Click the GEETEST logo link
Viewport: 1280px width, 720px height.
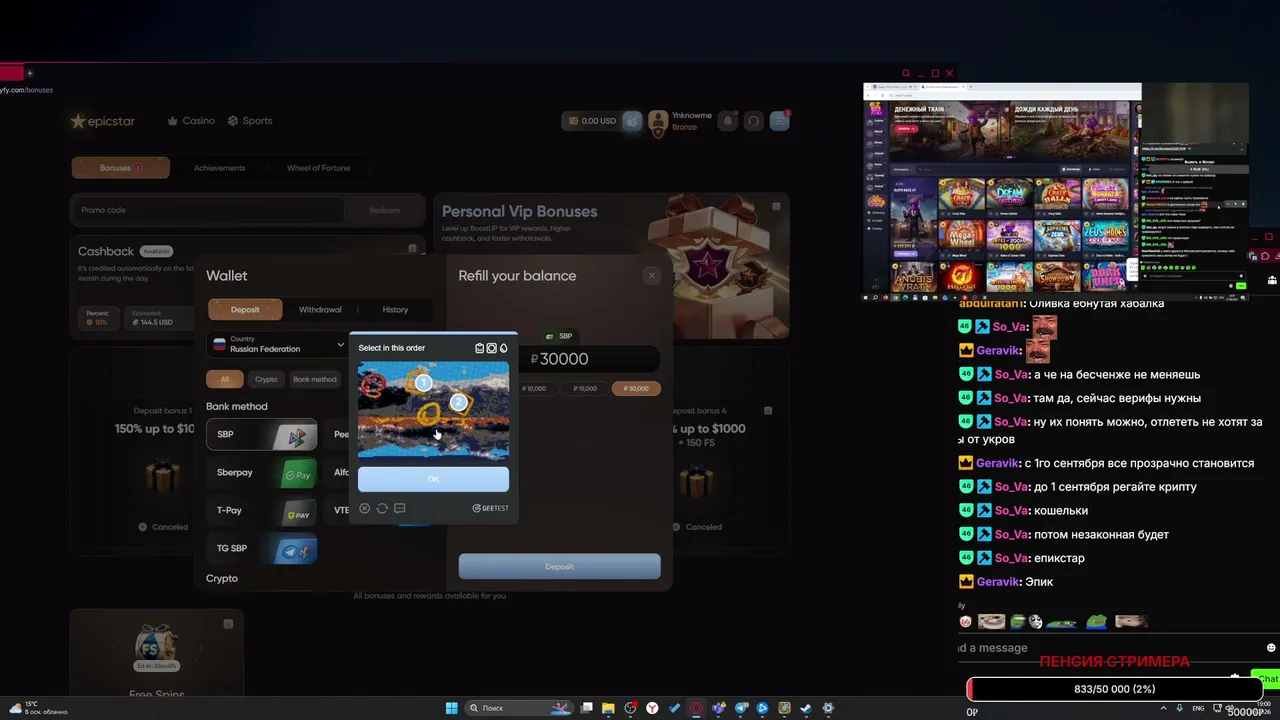pos(490,508)
